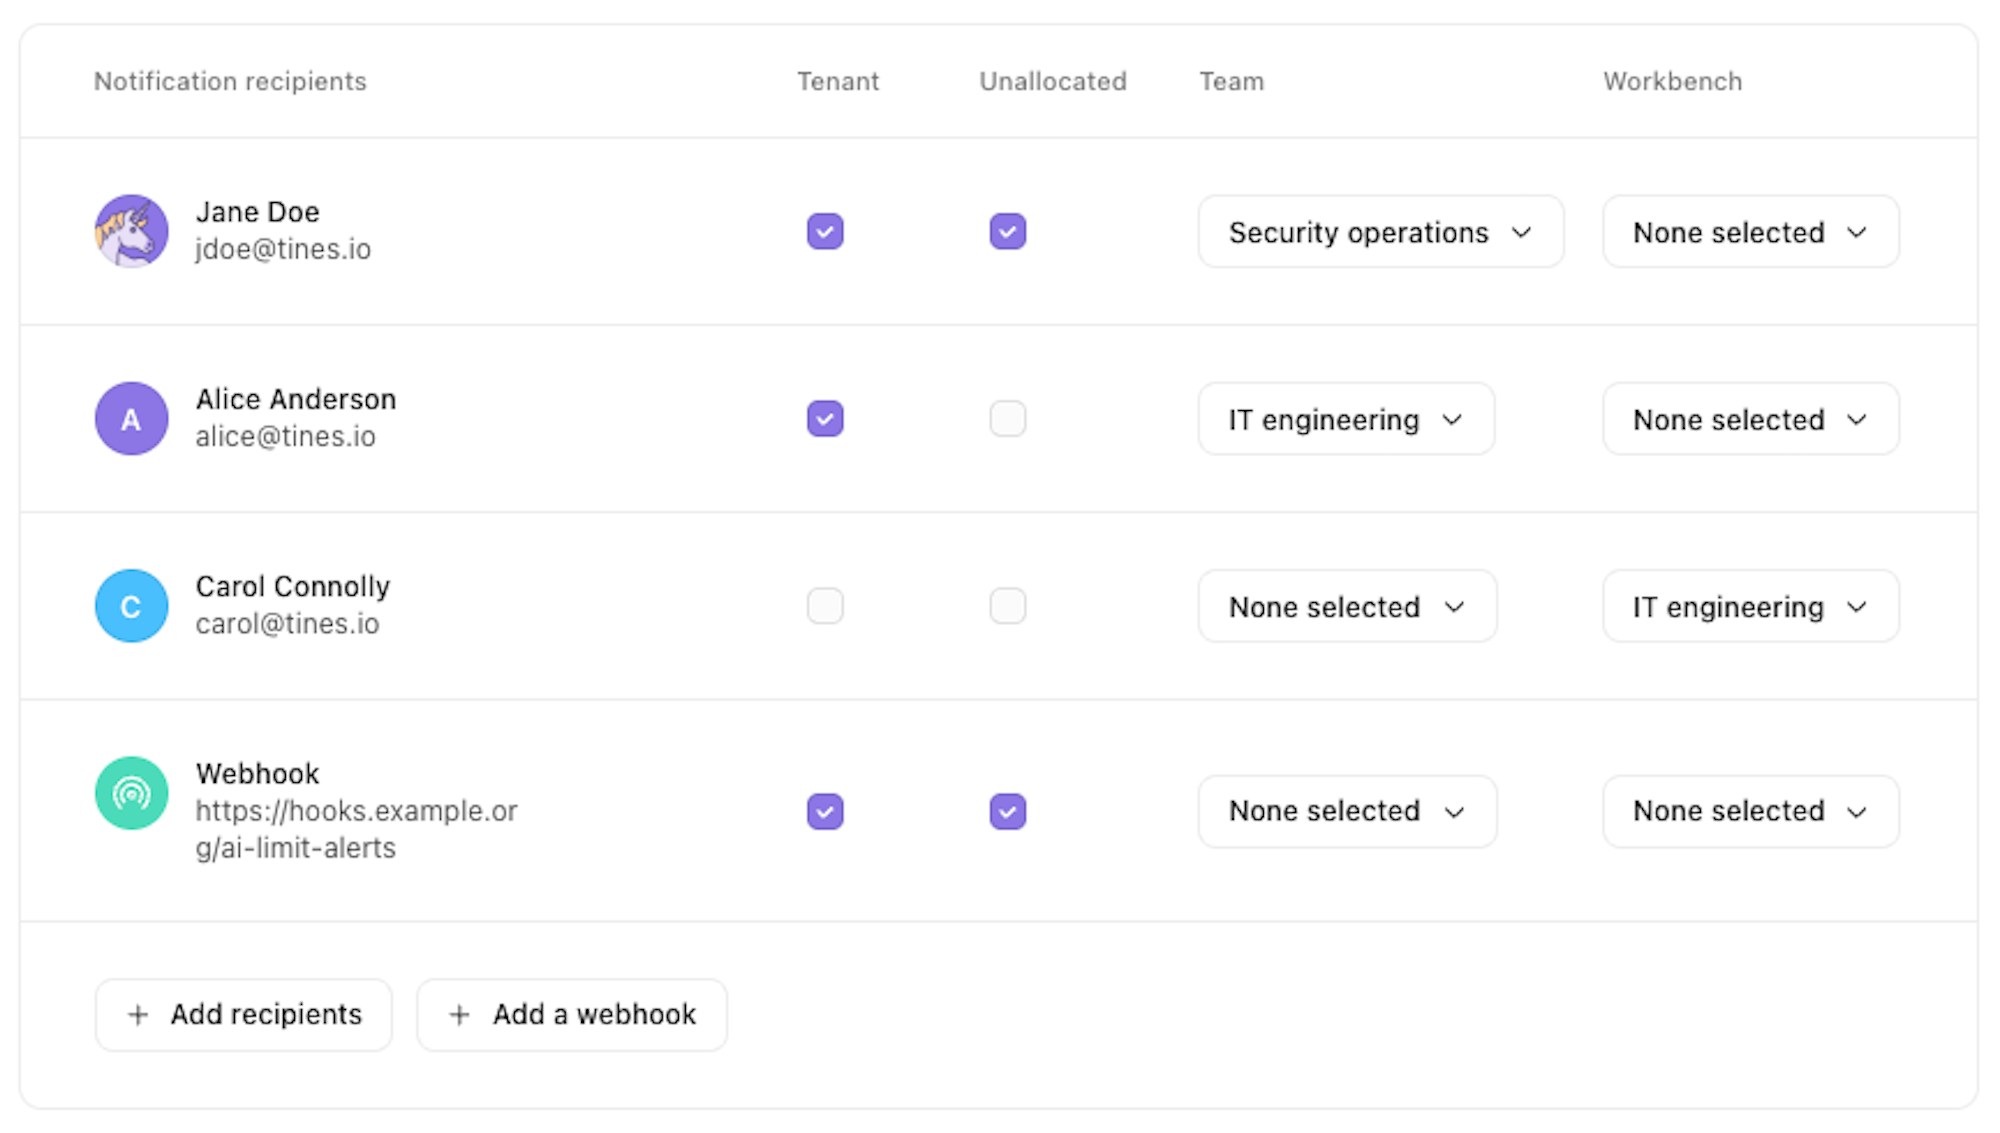The width and height of the screenshot is (2000, 1133).
Task: Click plus icon beside Add recipients
Action: click(x=138, y=1015)
